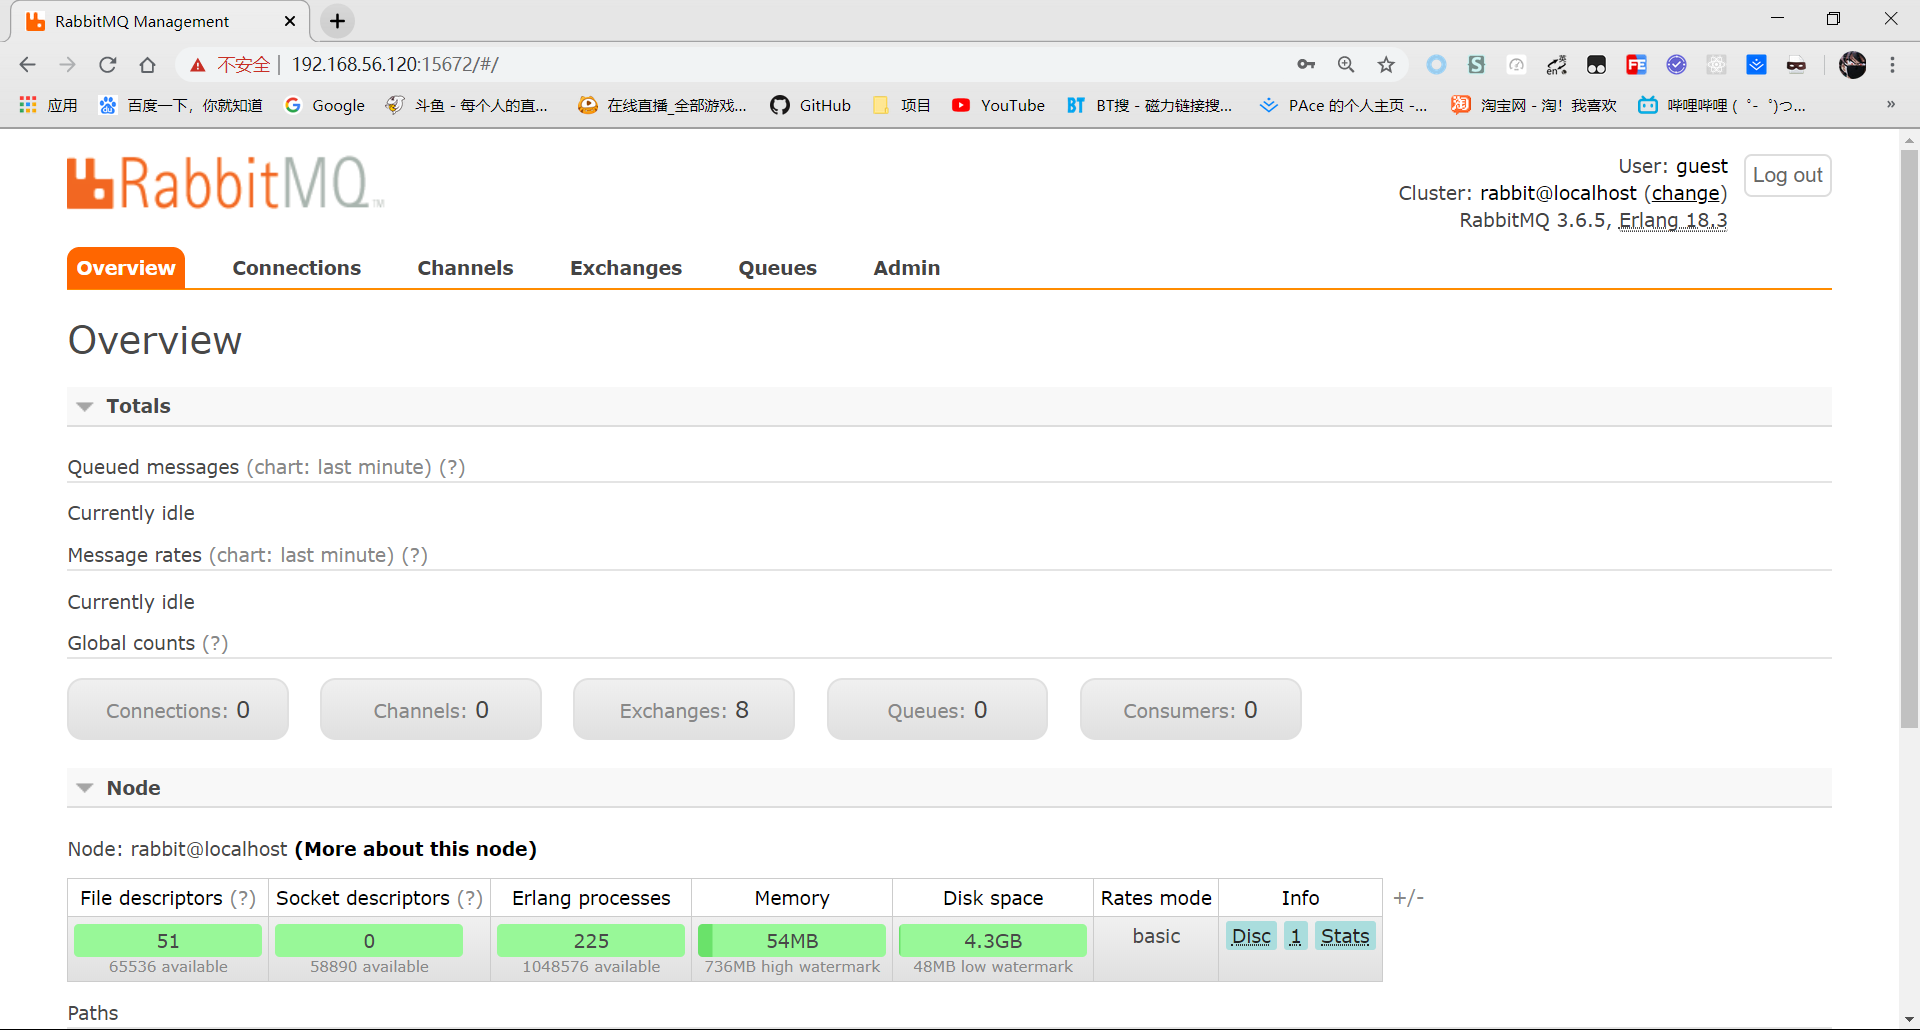Image resolution: width=1920 pixels, height=1030 pixels.
Task: Open Chrome three-dot menu
Action: (1892, 65)
